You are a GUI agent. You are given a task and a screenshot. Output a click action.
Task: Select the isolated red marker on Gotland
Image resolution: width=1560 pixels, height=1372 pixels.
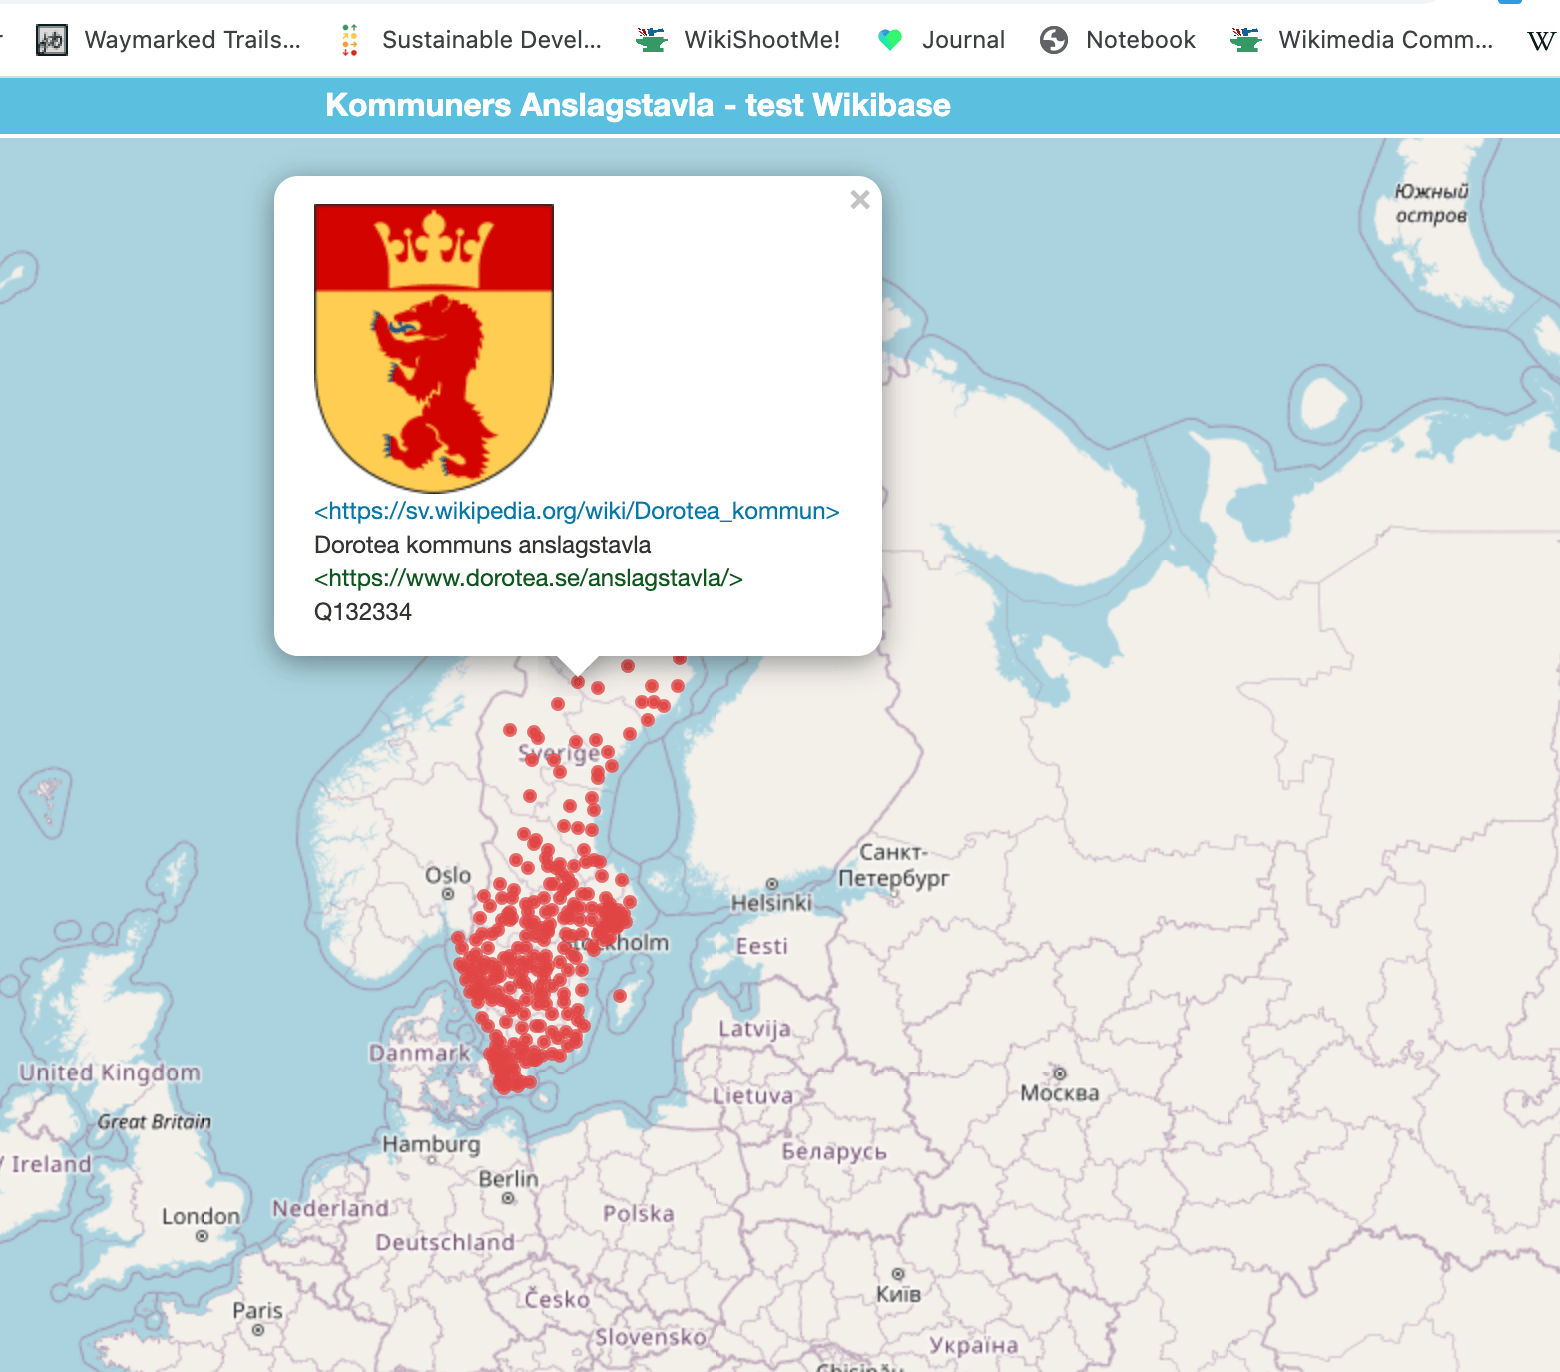(620, 995)
